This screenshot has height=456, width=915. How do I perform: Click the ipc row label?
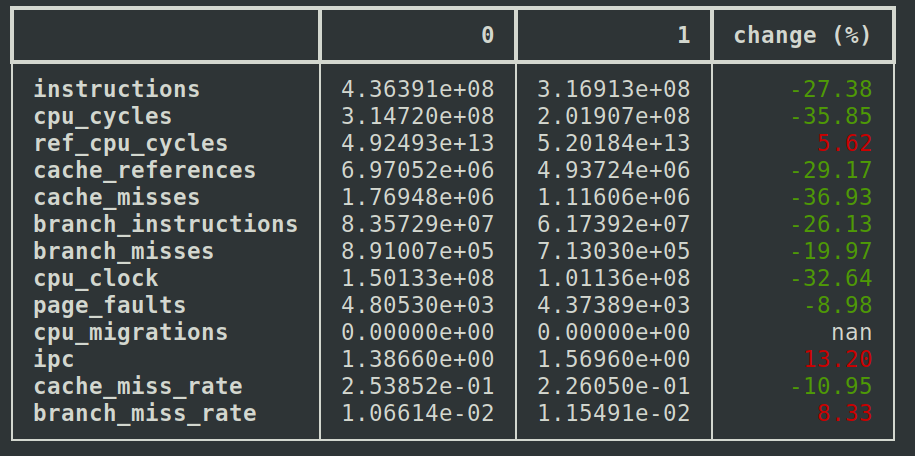tap(54, 359)
